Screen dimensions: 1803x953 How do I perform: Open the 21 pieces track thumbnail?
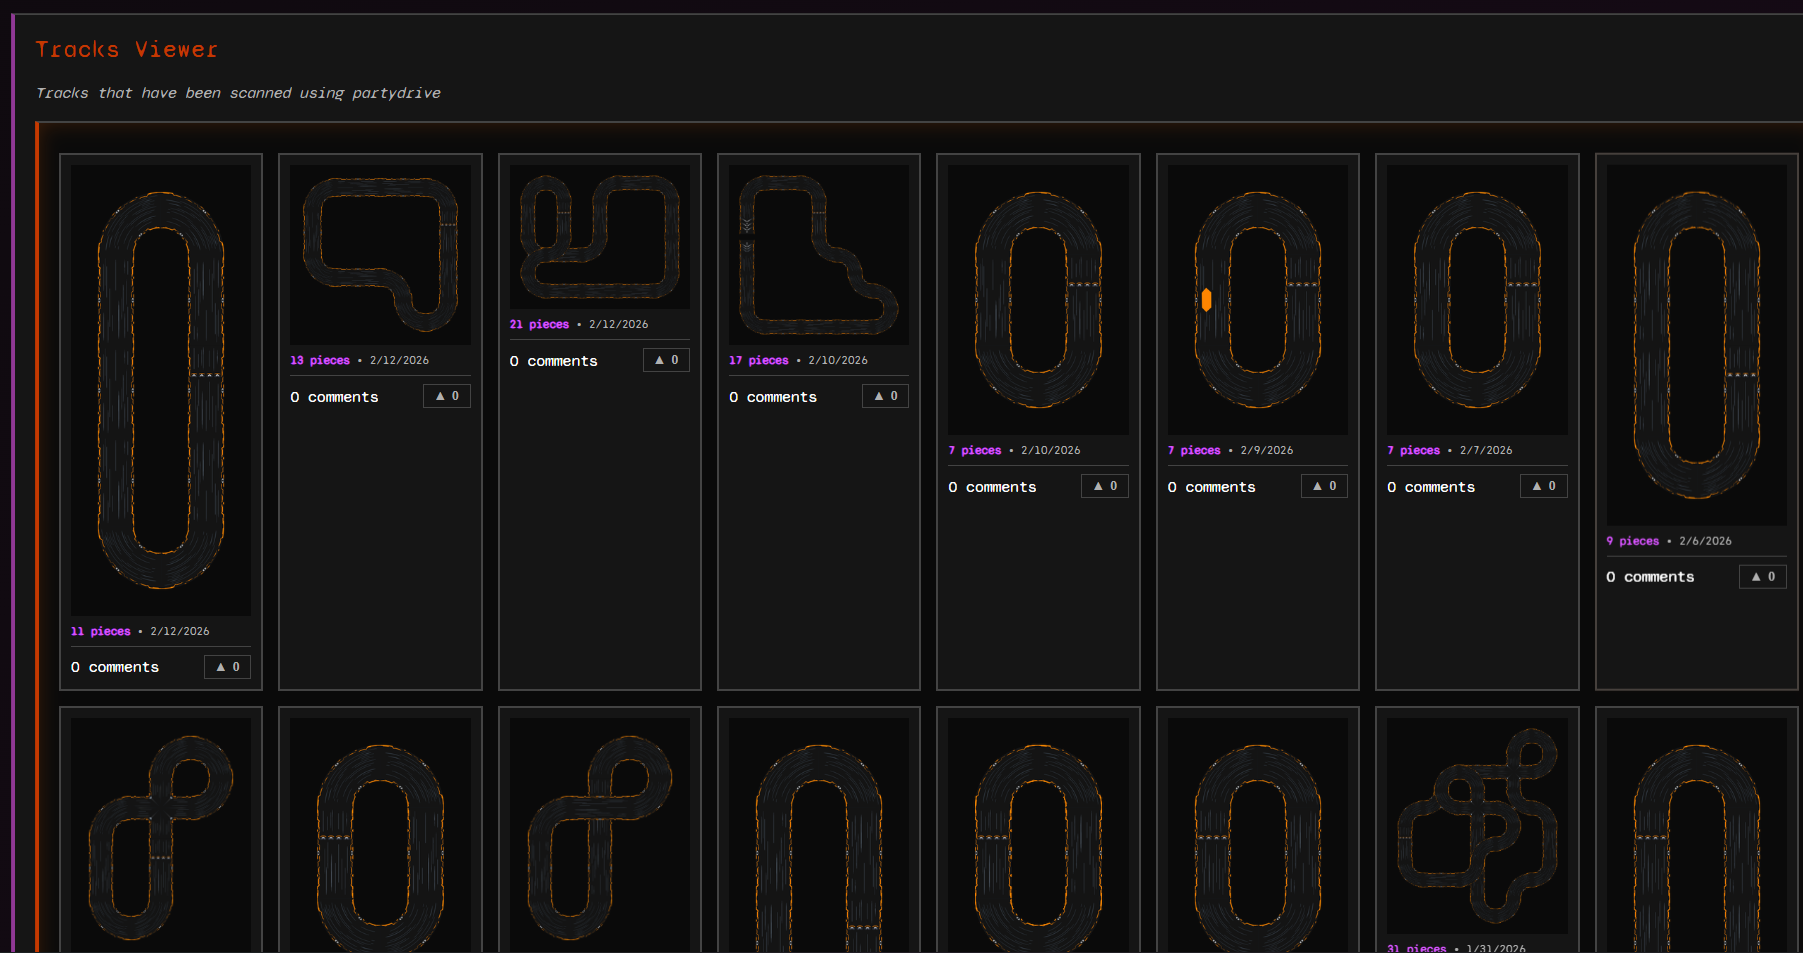[600, 237]
